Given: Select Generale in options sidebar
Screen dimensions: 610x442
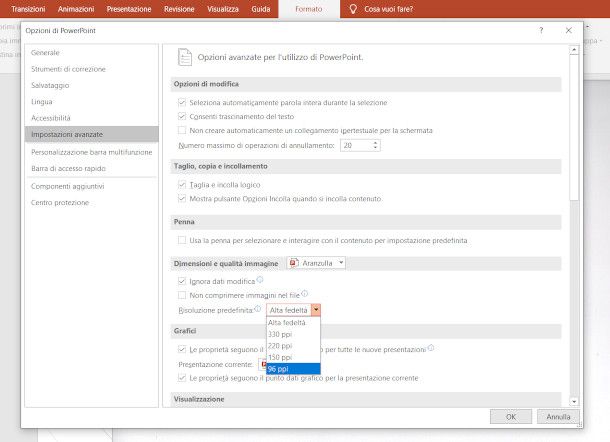Looking at the screenshot, I should pos(92,53).
